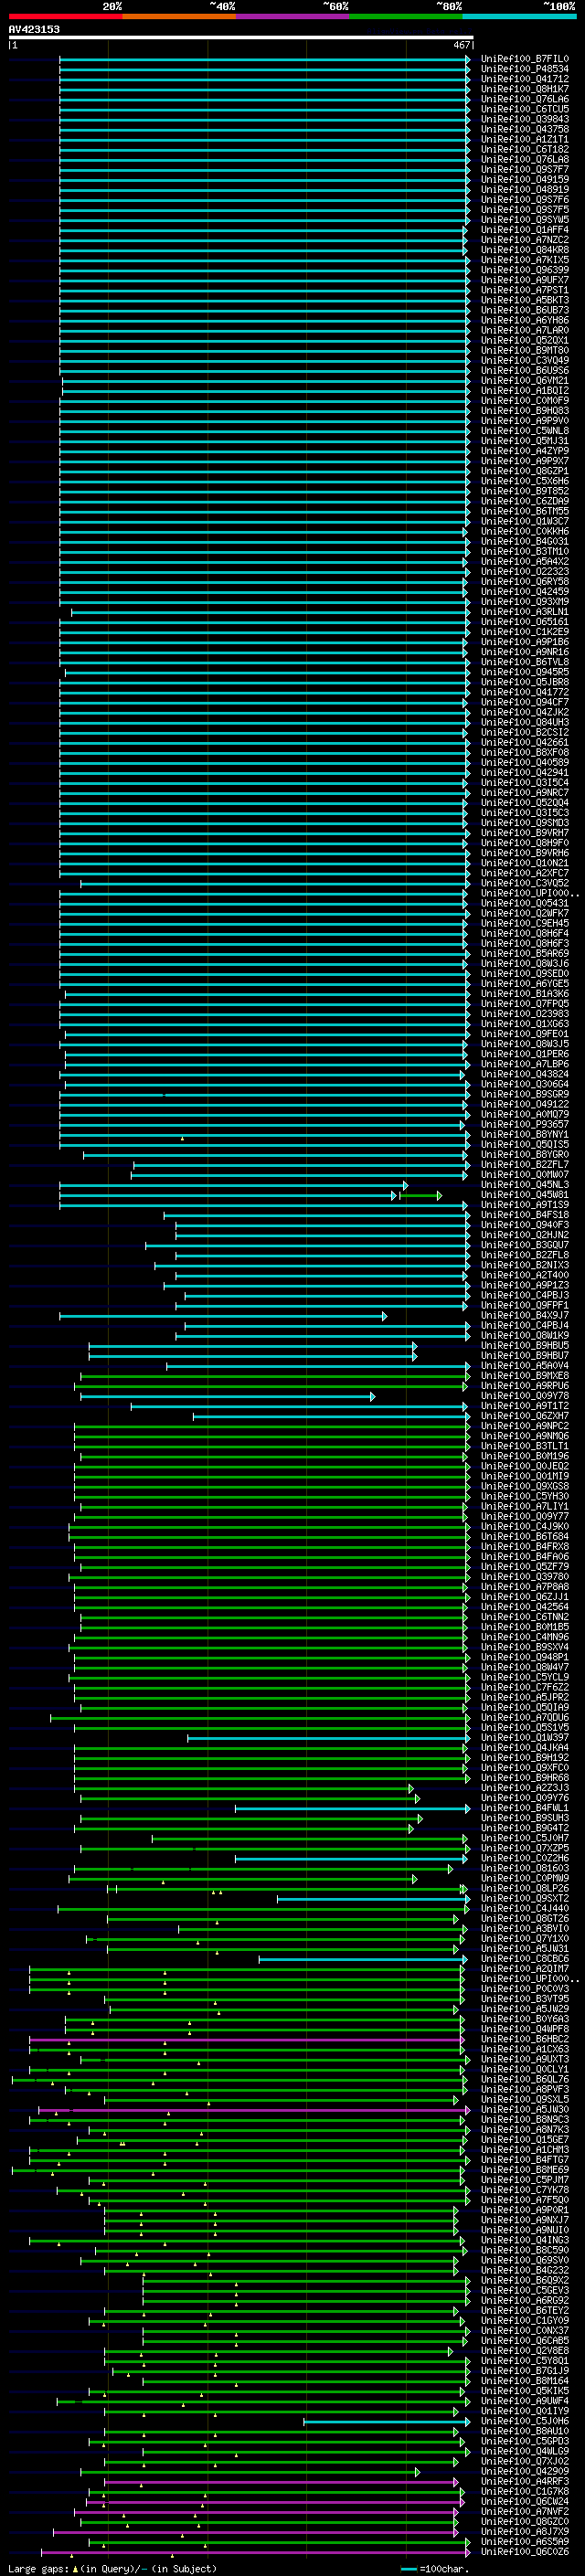Screen dimensions: 585x2576
Task: Click the purple alignment bar of UniRef100_B6HBC2
Action: coord(247,2039)
